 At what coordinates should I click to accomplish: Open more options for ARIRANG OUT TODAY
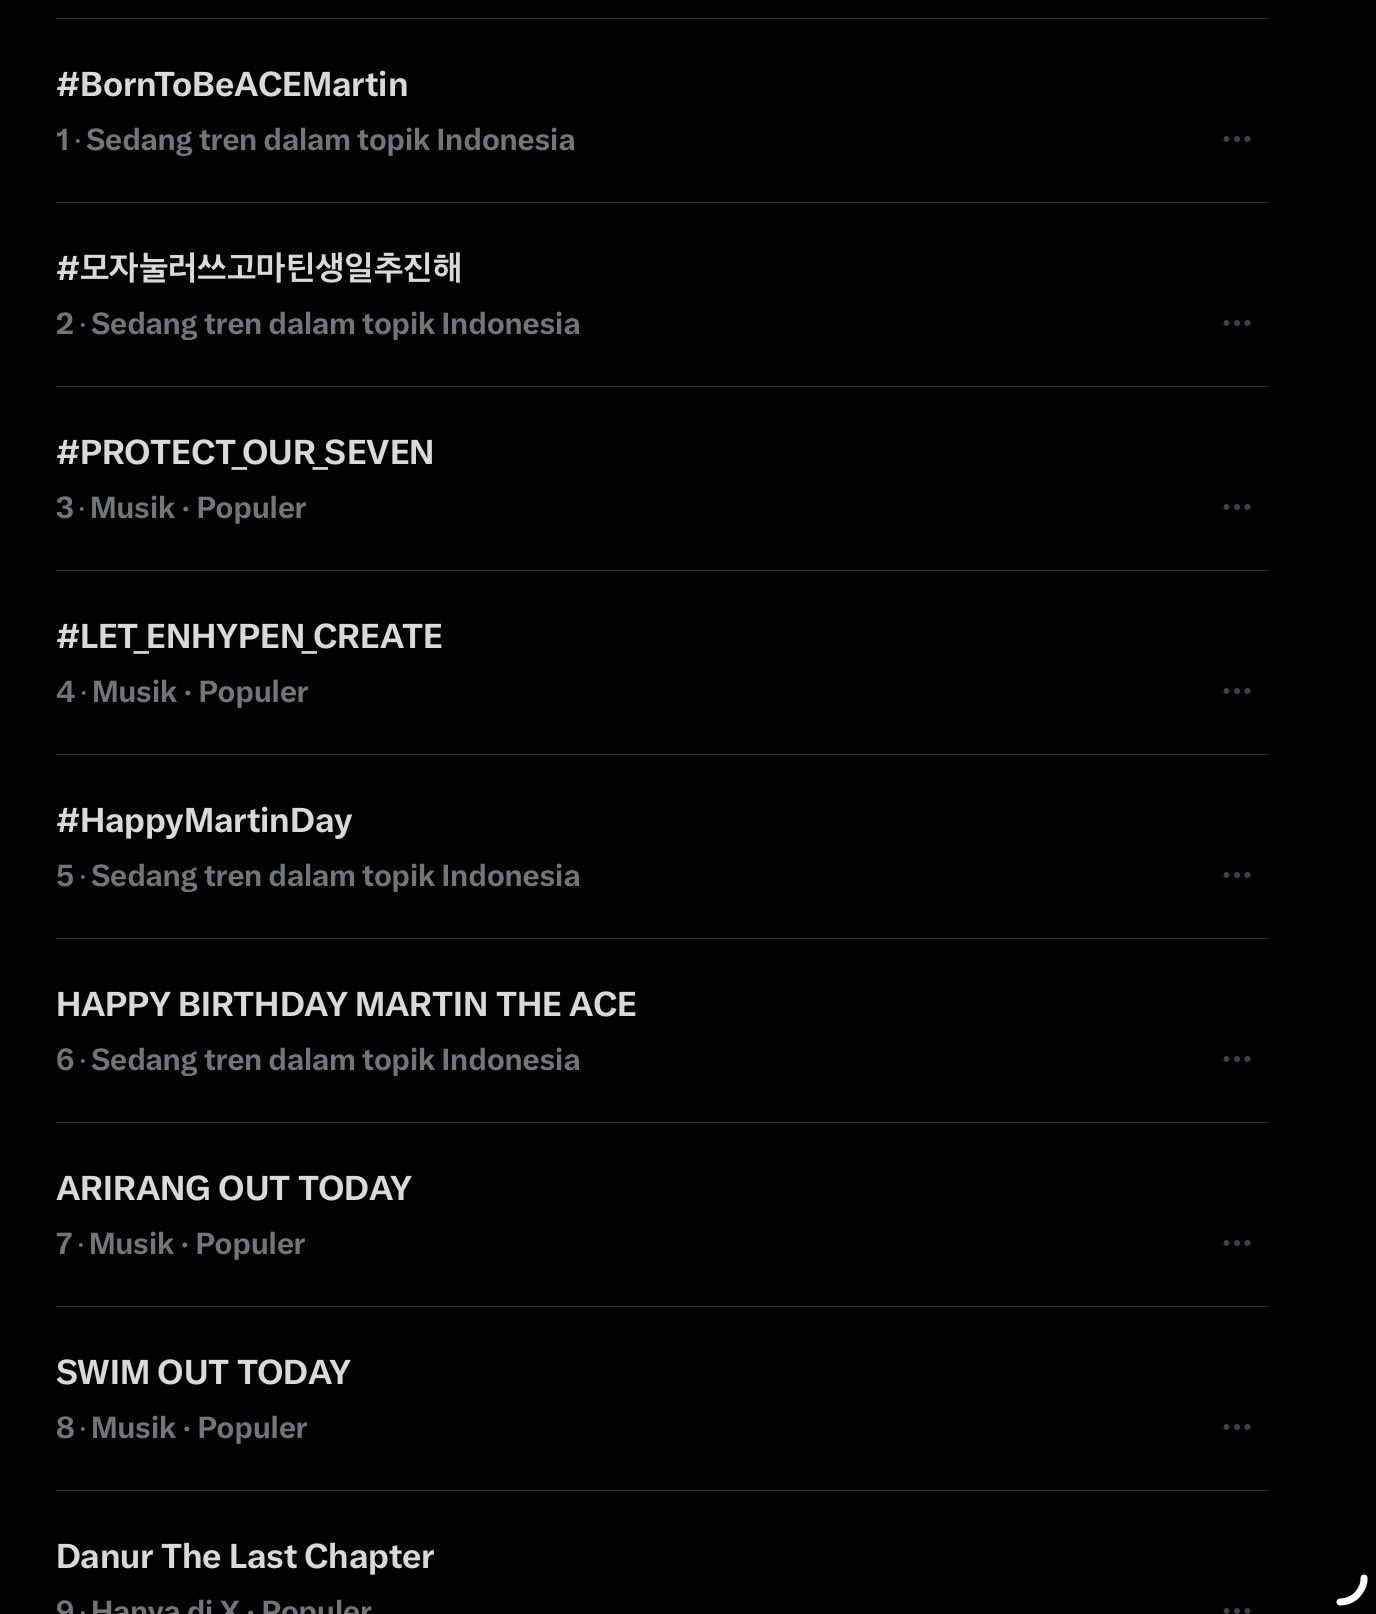tap(1236, 1244)
